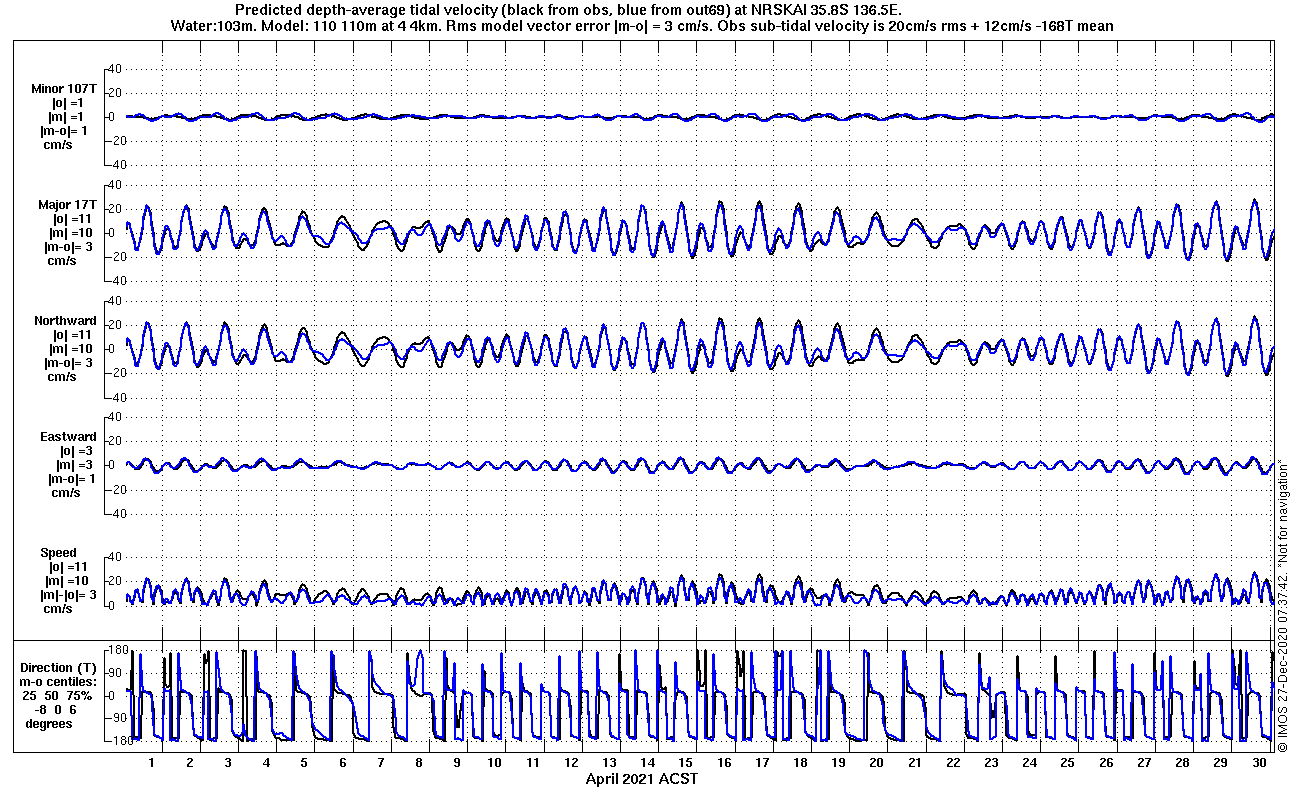The image size is (1300, 800).
Task: Click day '10' on the date axis
Action: coord(494,763)
